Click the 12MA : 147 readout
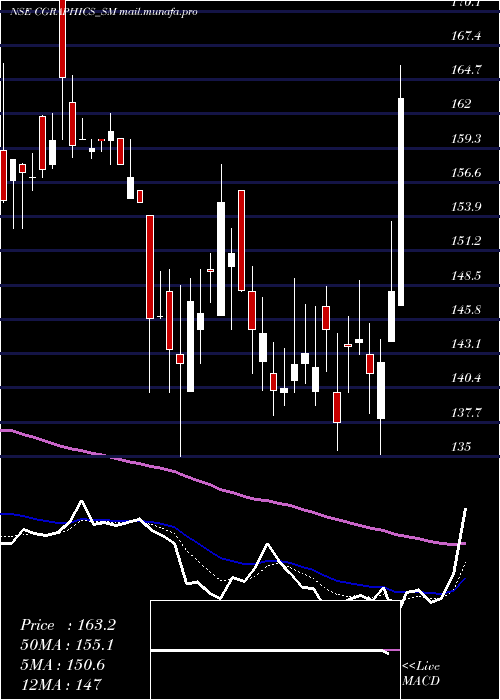 click(x=61, y=684)
